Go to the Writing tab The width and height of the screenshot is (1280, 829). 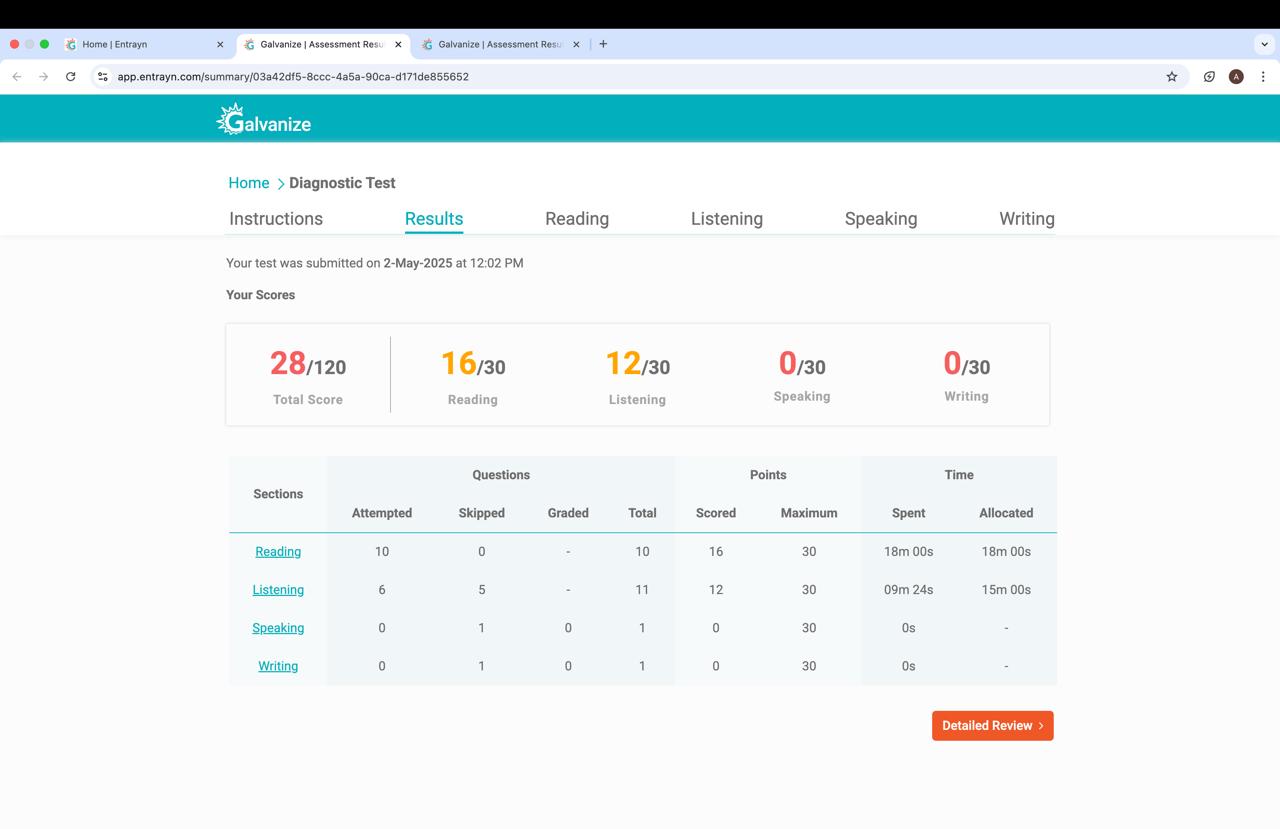point(1027,219)
